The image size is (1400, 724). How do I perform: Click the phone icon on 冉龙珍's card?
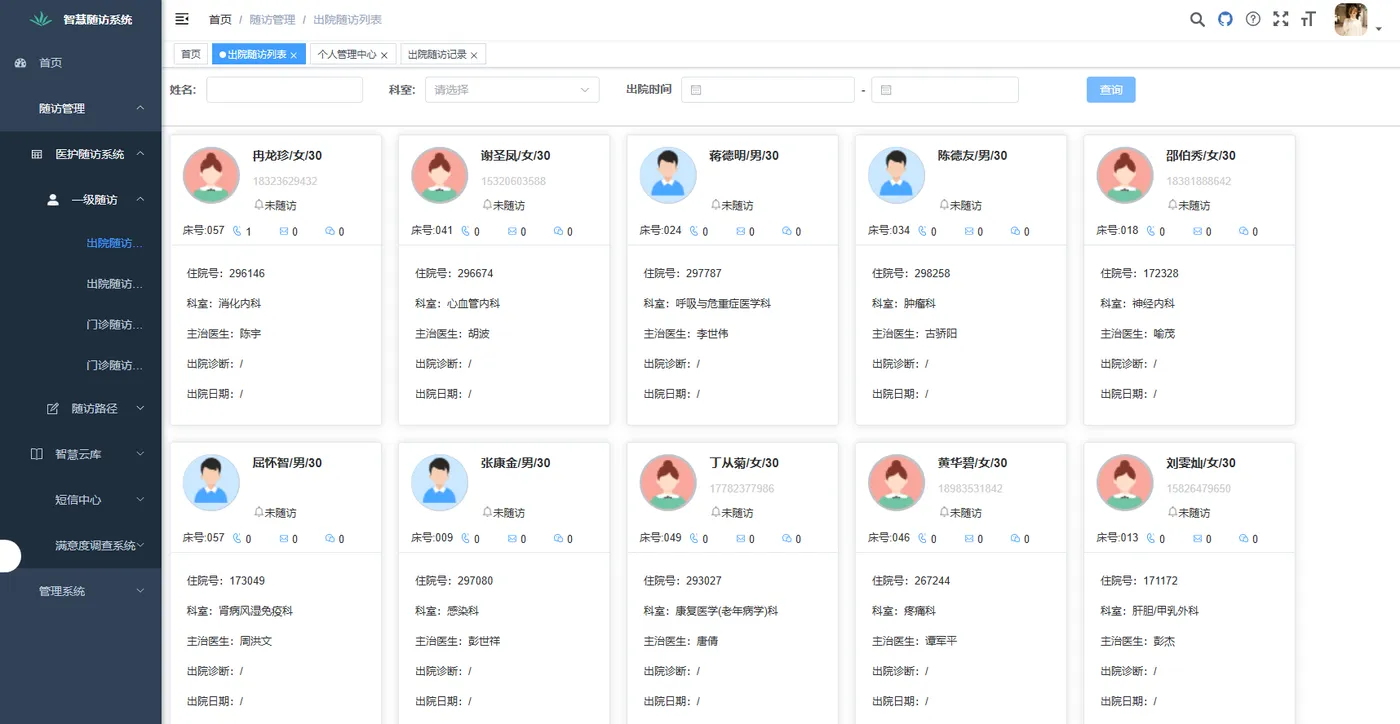238,231
